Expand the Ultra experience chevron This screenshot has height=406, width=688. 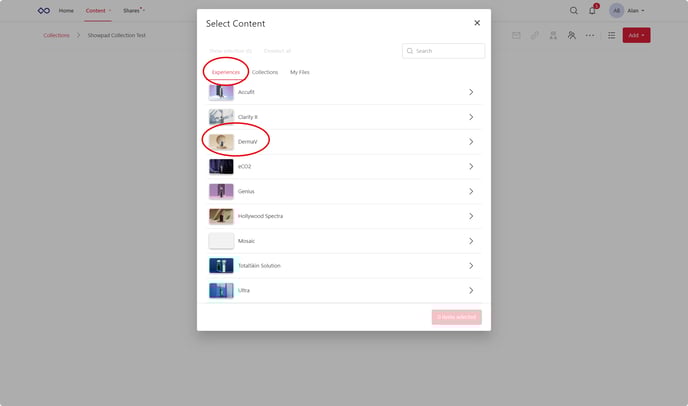click(x=471, y=290)
